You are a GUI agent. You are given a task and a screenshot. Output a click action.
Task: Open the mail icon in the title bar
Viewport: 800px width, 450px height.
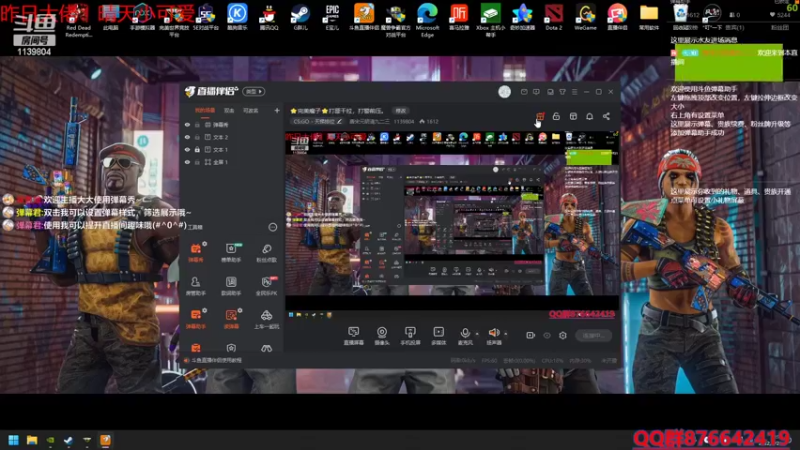click(x=524, y=92)
